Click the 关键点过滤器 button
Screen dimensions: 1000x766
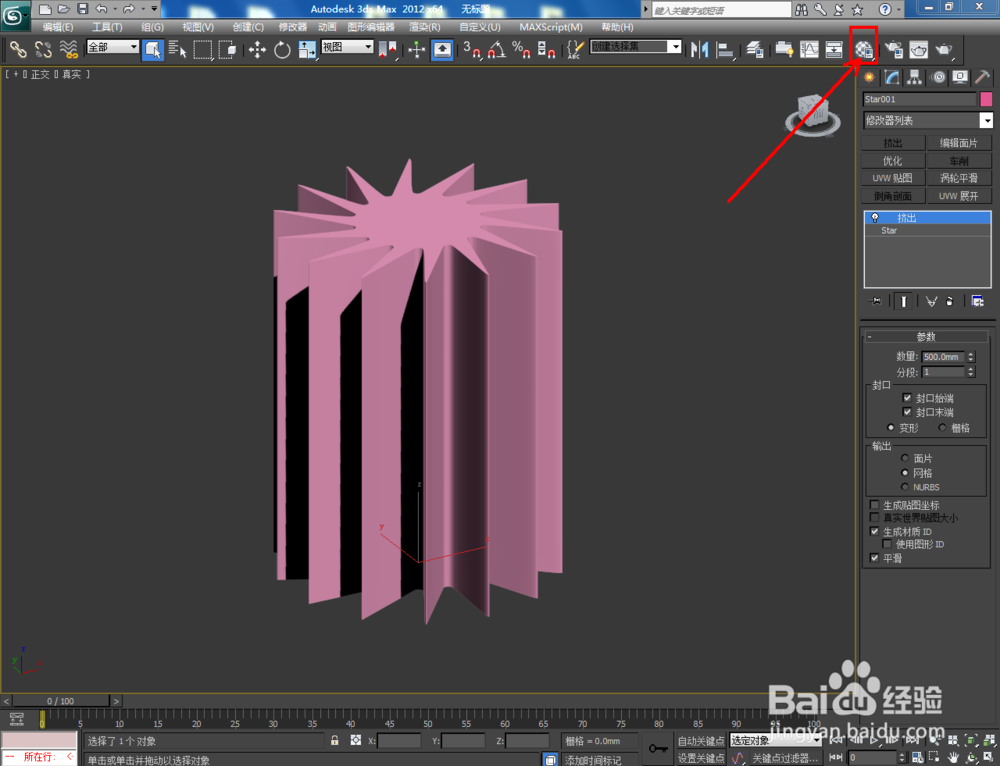(785, 758)
